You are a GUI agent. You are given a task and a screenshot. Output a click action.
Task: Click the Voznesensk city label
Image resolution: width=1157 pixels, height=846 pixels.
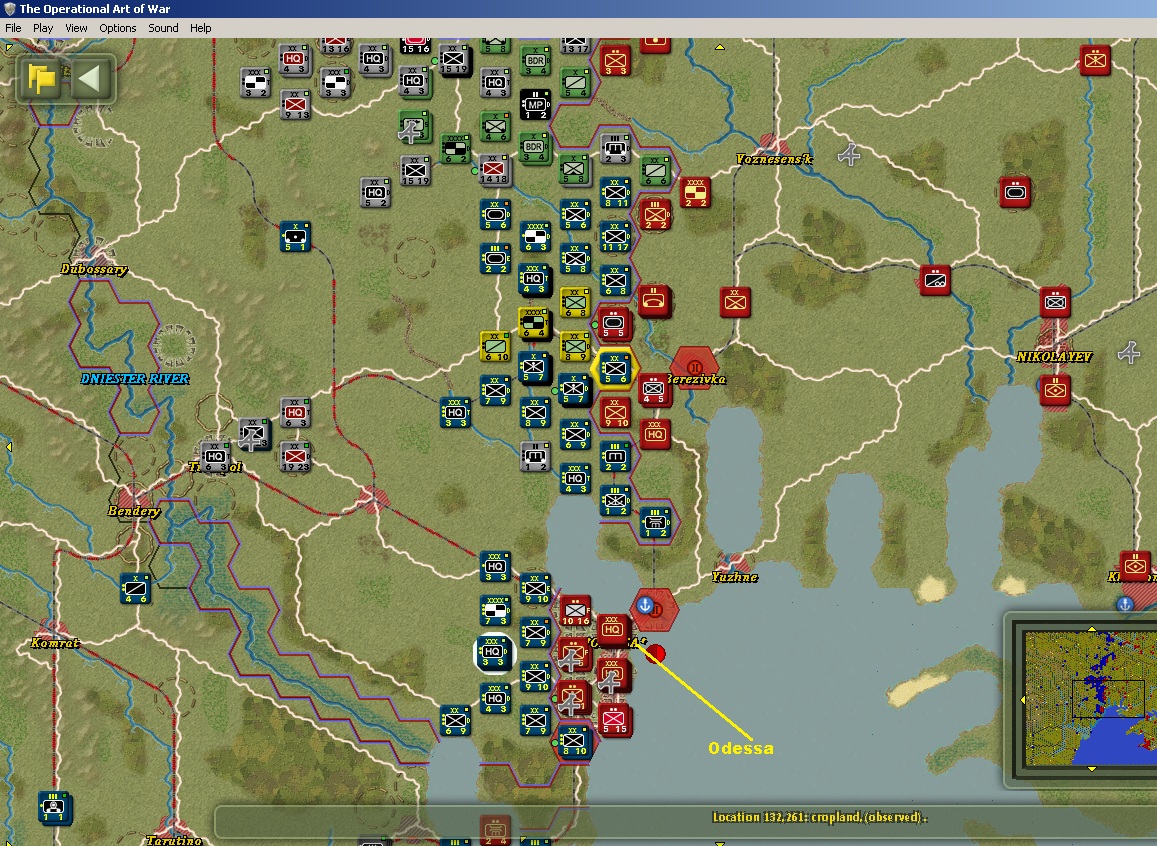click(774, 159)
